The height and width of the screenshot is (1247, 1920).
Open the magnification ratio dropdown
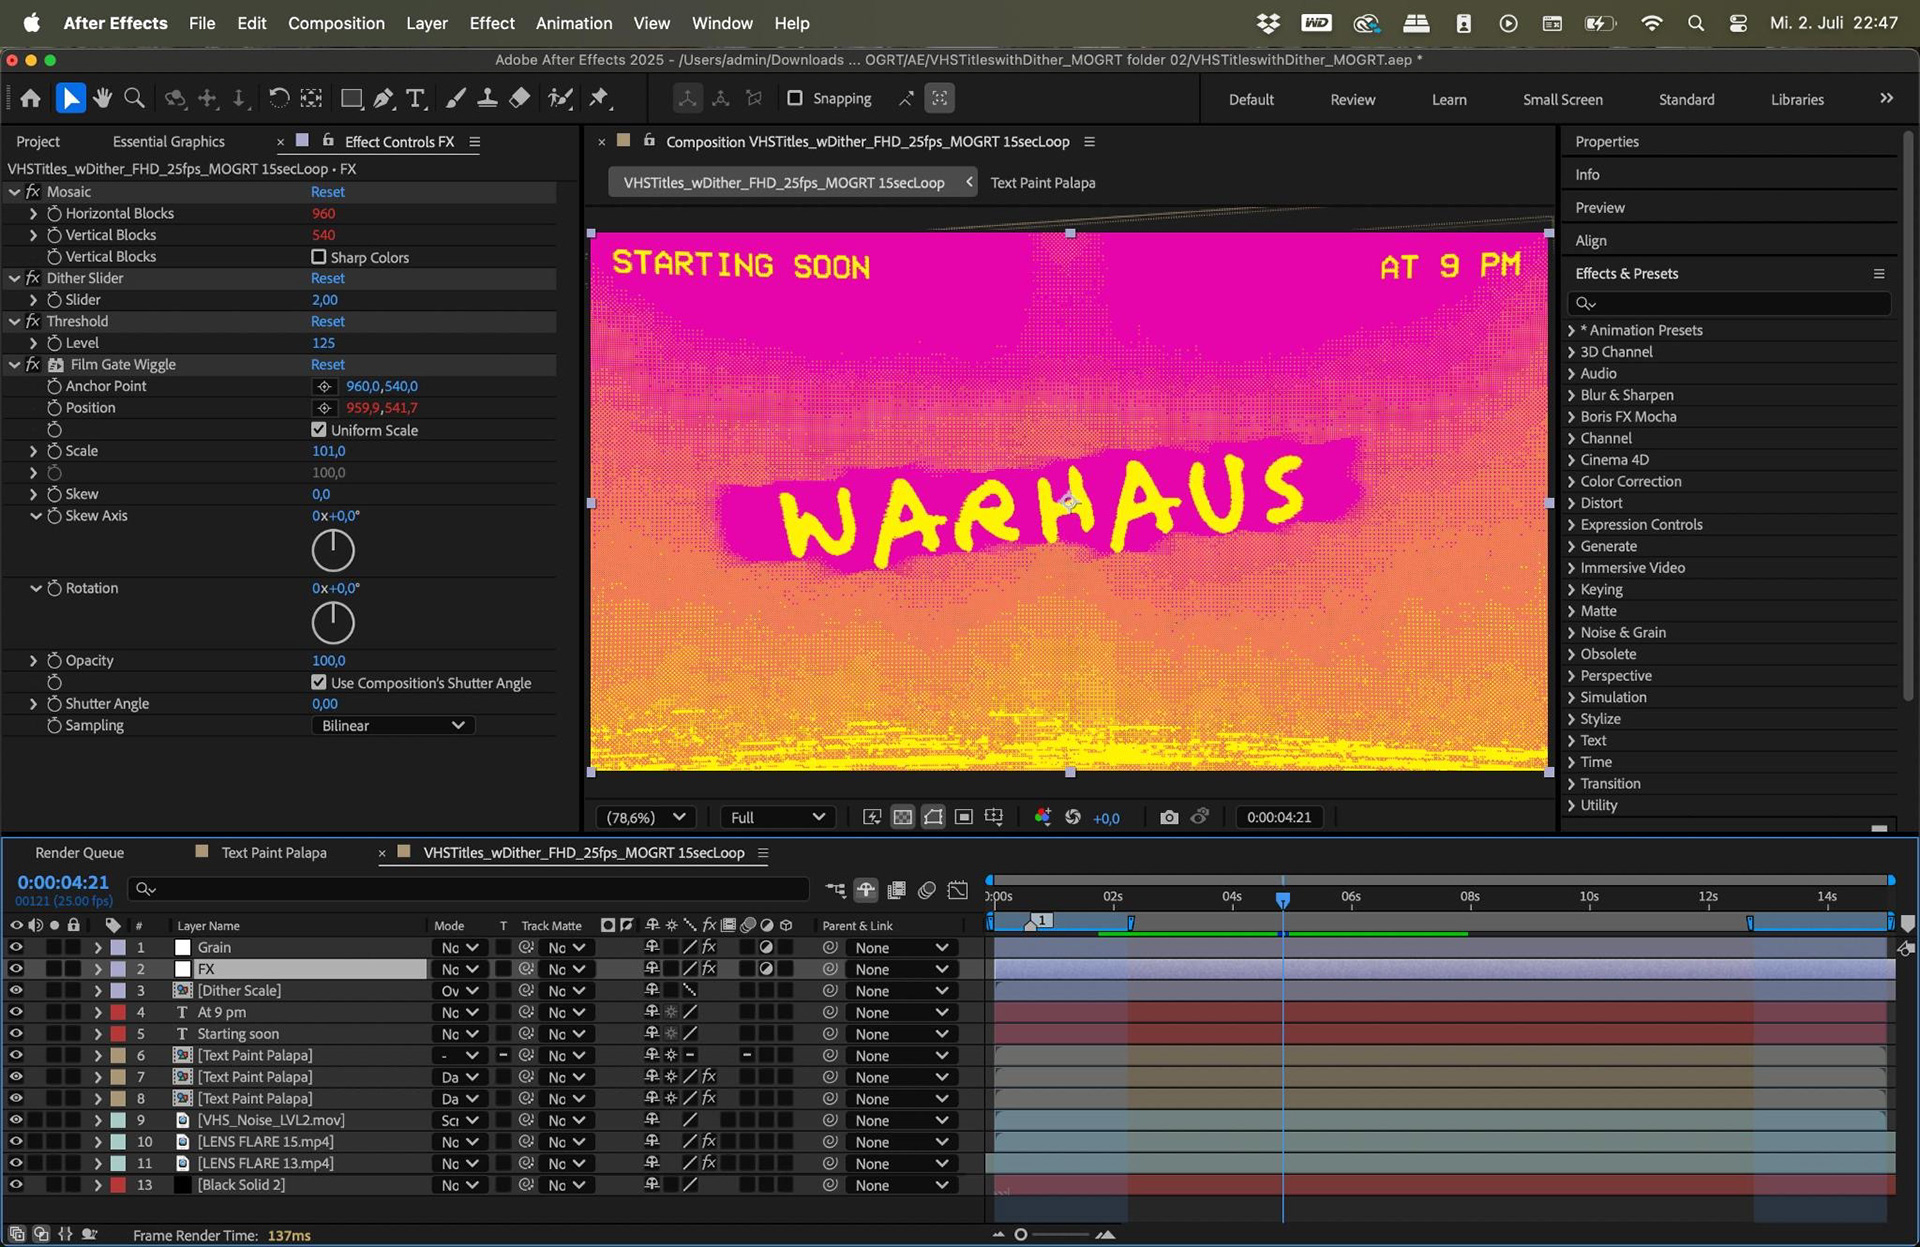pos(644,817)
